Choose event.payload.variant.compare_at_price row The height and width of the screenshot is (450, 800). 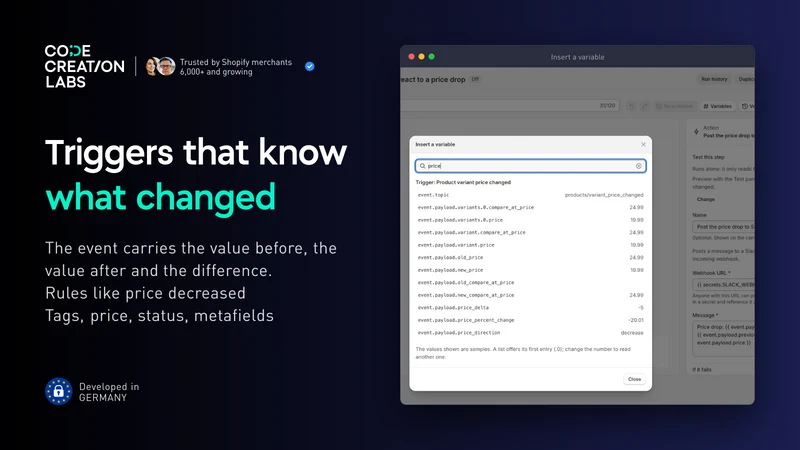(x=531, y=232)
